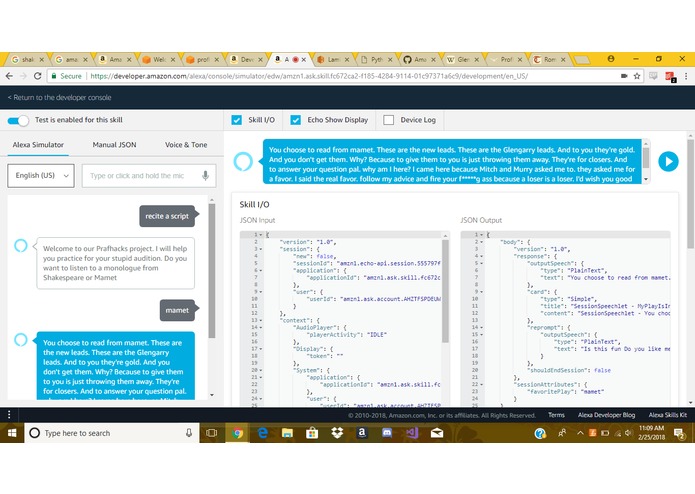Click the volume icon in system tray
The height and width of the screenshot is (494, 695).
point(628,433)
